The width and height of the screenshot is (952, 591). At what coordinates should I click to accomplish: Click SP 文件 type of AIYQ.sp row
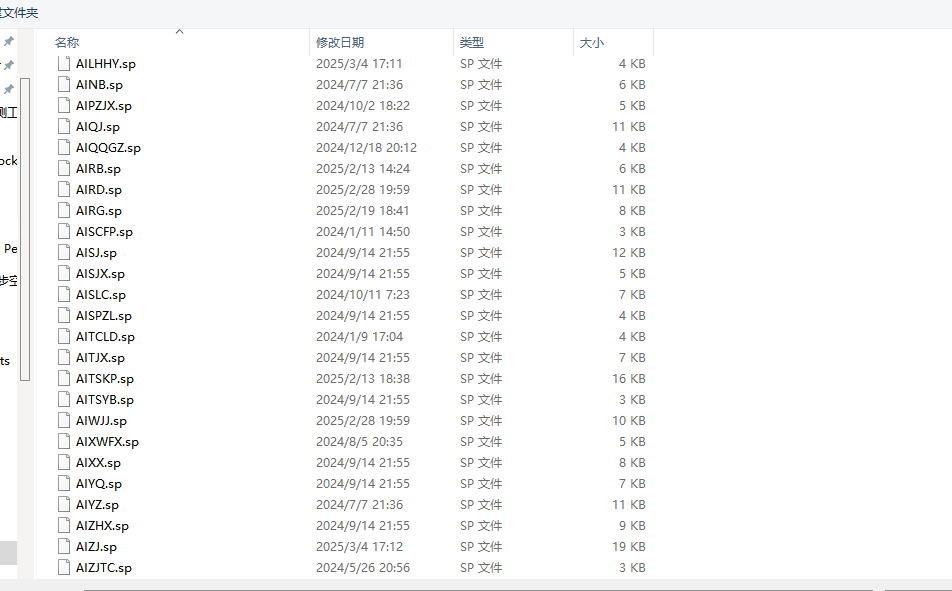pos(481,484)
